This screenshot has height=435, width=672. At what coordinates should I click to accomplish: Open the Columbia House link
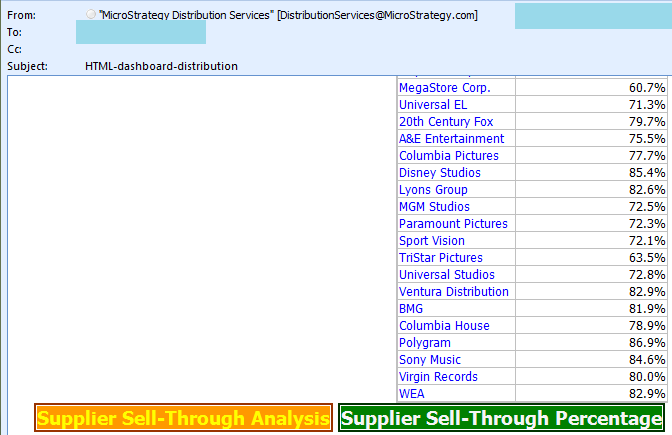point(444,326)
